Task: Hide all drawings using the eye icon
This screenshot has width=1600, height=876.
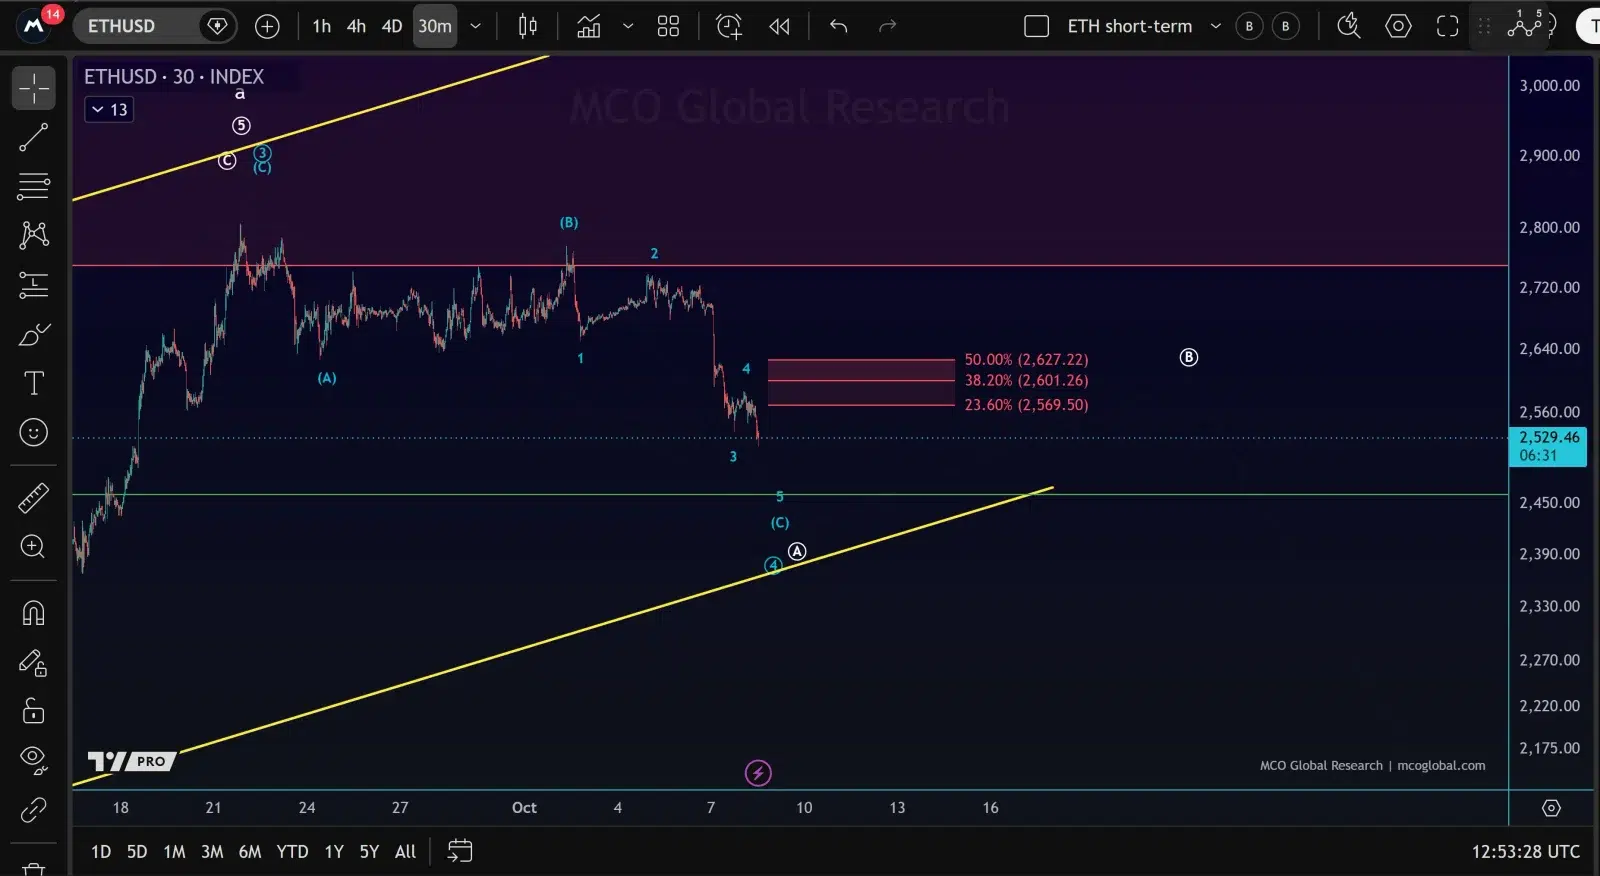Action: point(33,760)
